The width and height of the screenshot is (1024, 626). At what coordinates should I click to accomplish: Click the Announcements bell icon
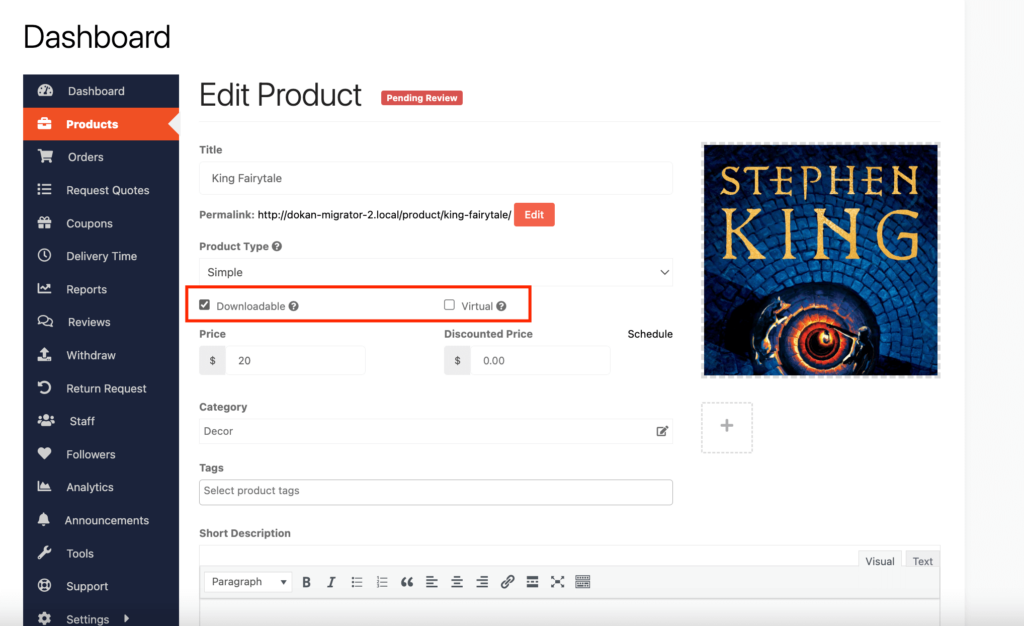(44, 520)
